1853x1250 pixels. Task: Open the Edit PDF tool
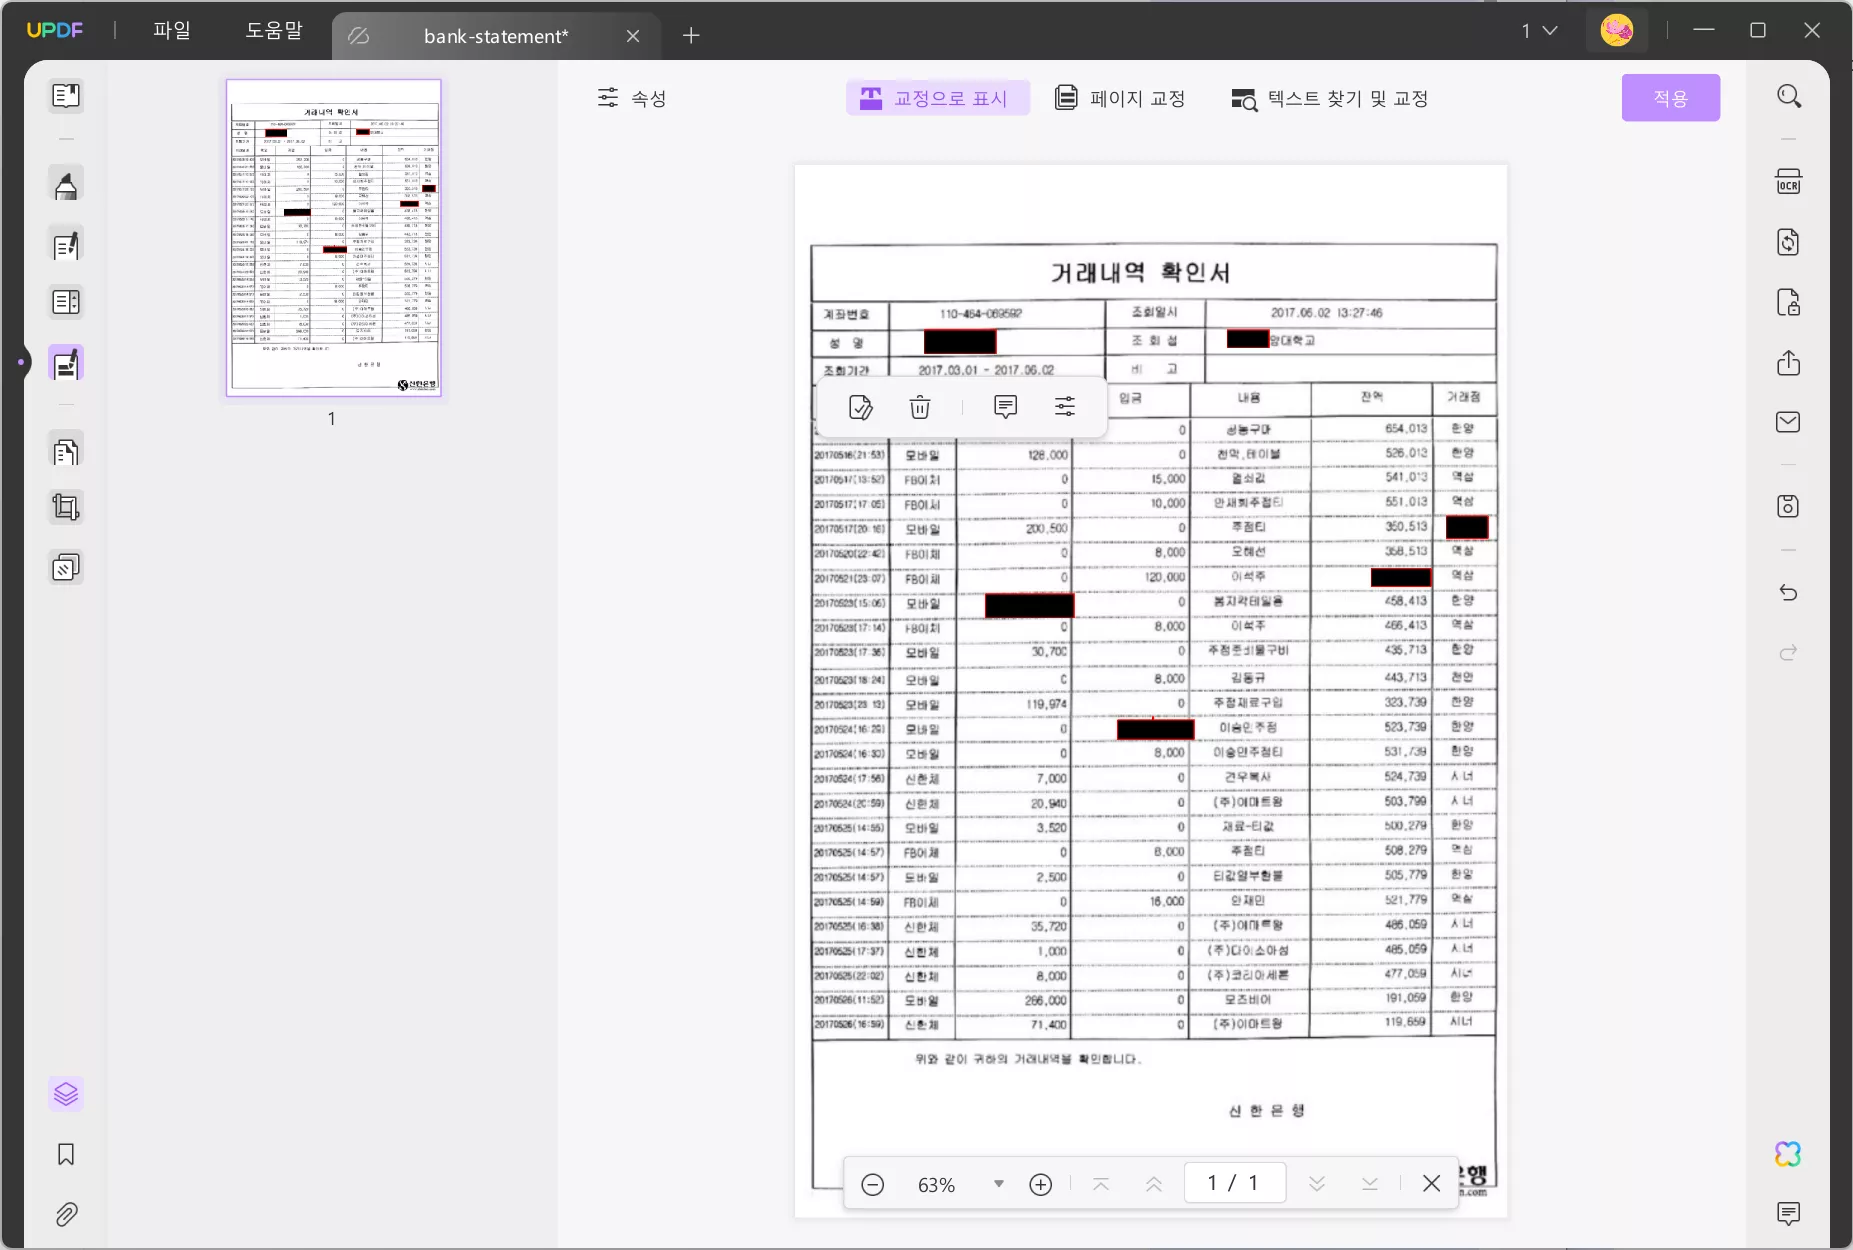[x=66, y=245]
